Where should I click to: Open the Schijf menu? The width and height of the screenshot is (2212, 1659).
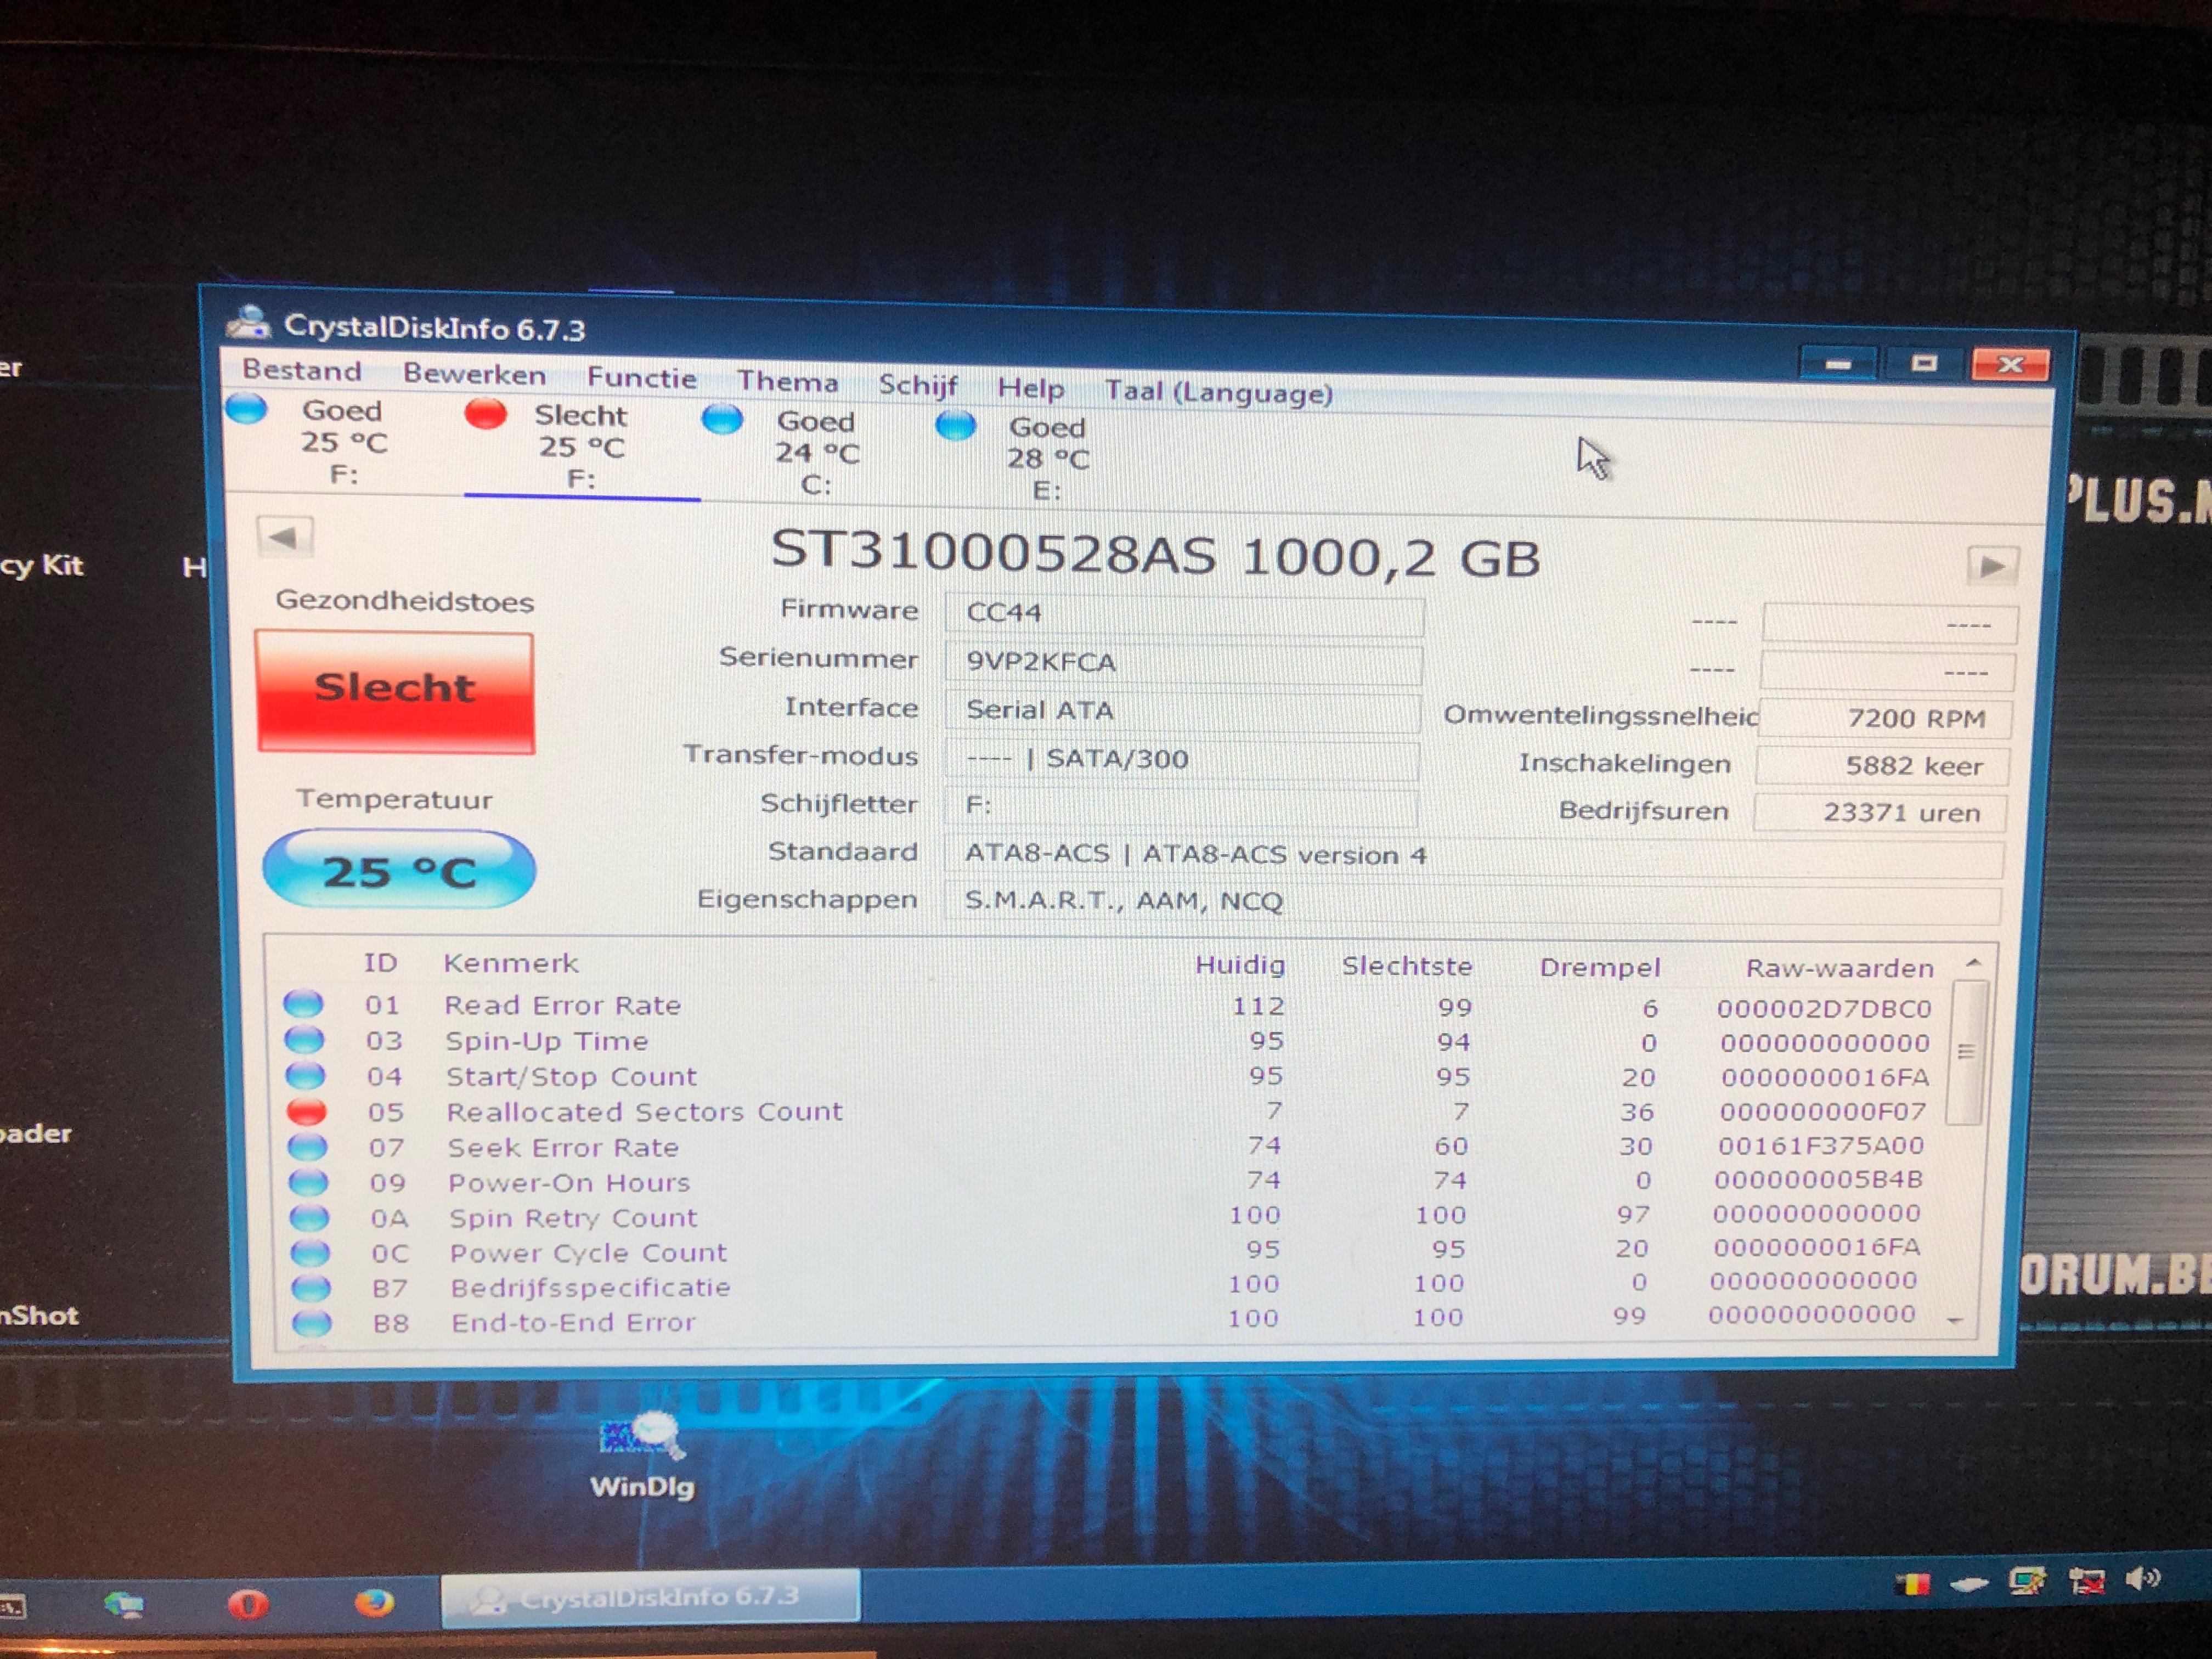click(917, 385)
